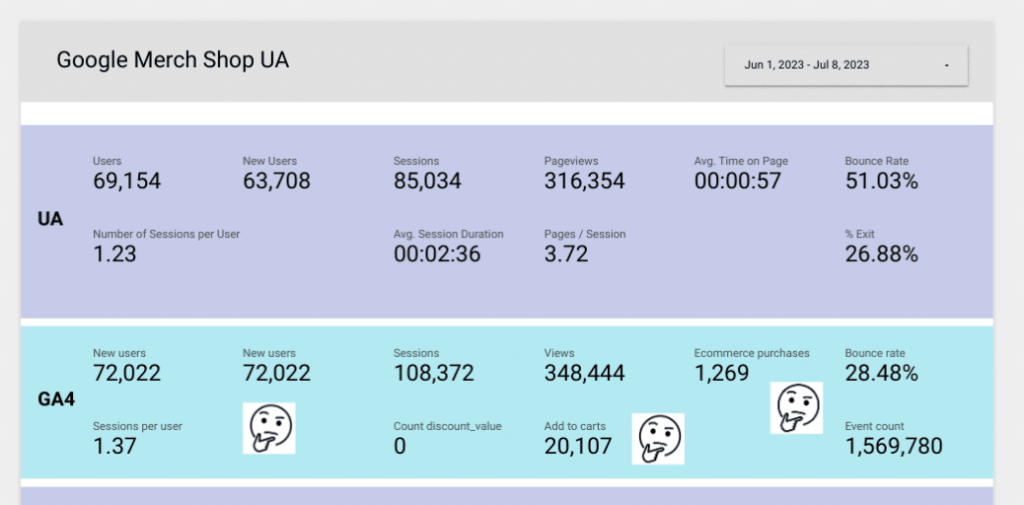The image size is (1024, 505).
Task: Click the GA4 Bounce rate value 28.48%
Action: tap(882, 374)
